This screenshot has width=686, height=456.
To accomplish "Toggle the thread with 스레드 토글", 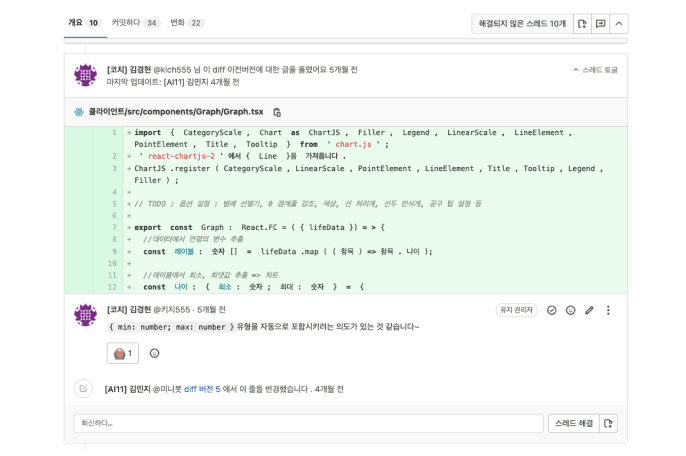I will (595, 70).
